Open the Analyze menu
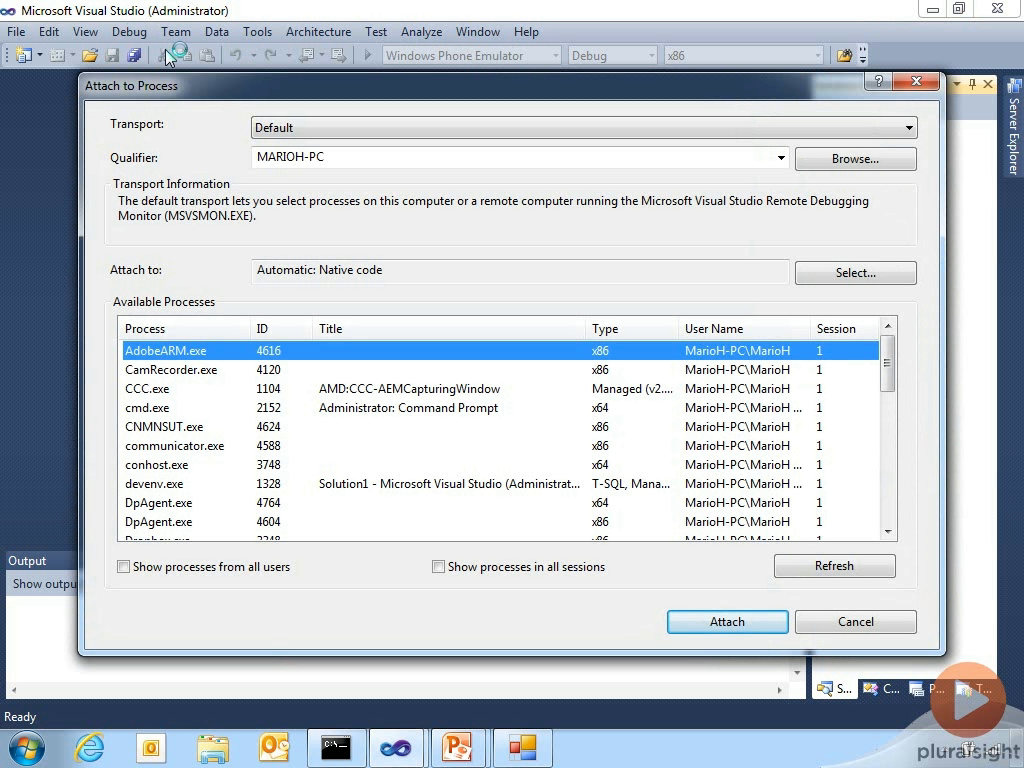This screenshot has width=1024, height=768. click(421, 31)
